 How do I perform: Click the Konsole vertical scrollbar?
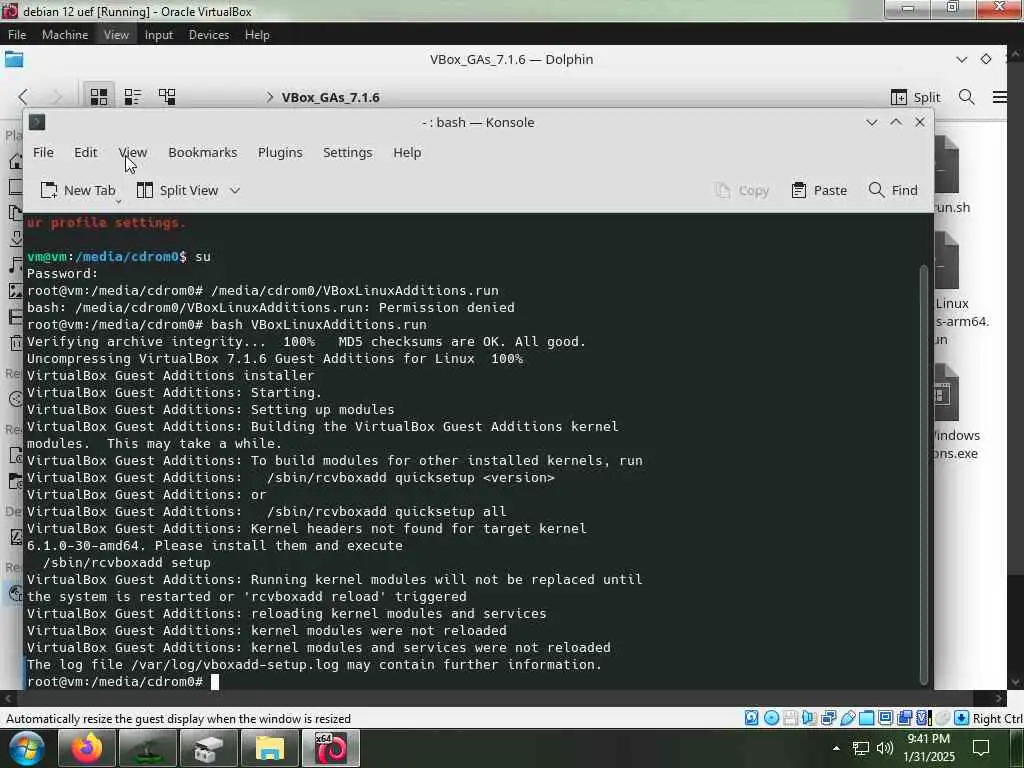click(923, 474)
